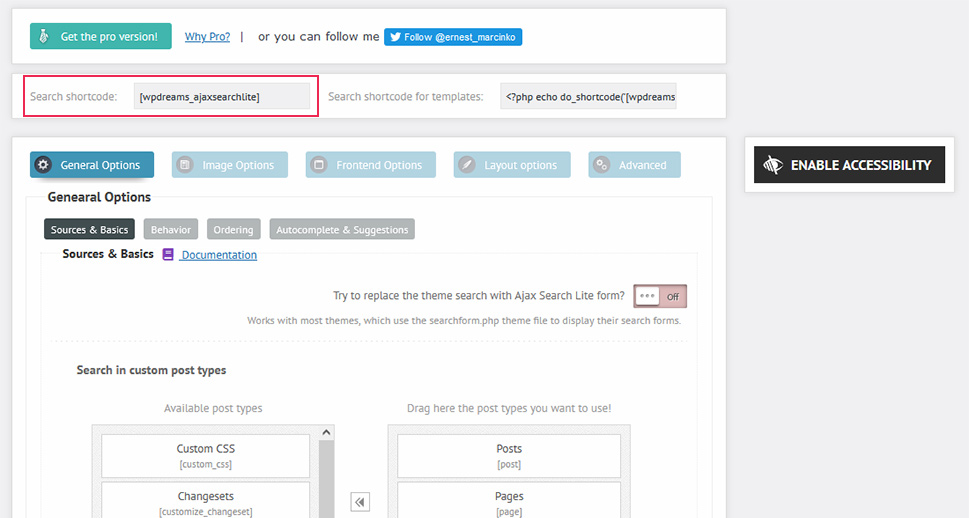Click the double left arrow move button

(x=360, y=502)
